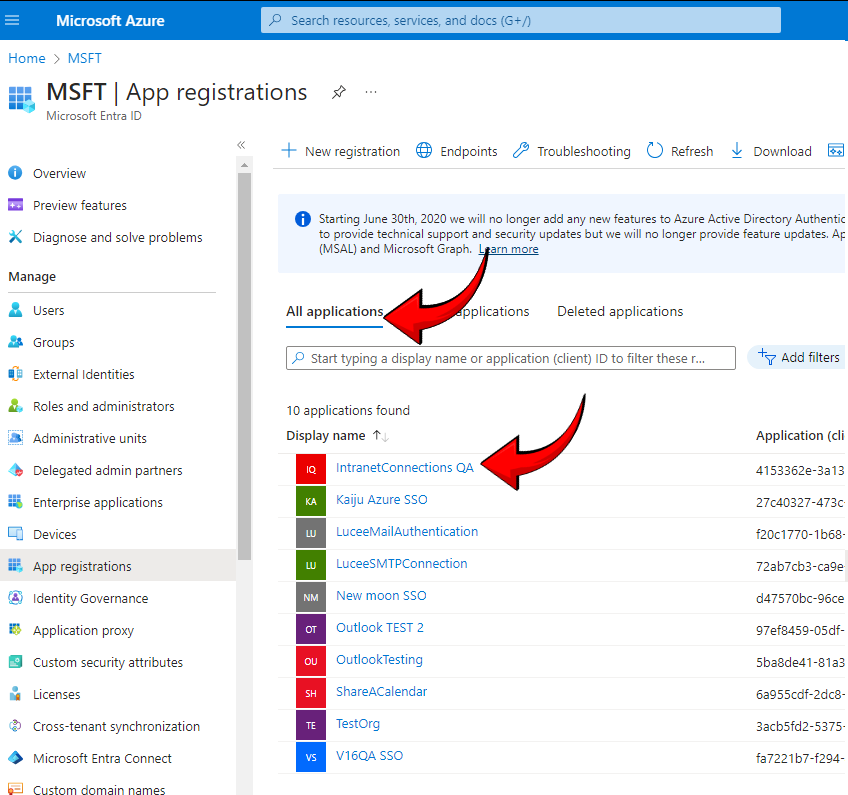
Task: Click the blue VS app tile
Action: click(311, 757)
